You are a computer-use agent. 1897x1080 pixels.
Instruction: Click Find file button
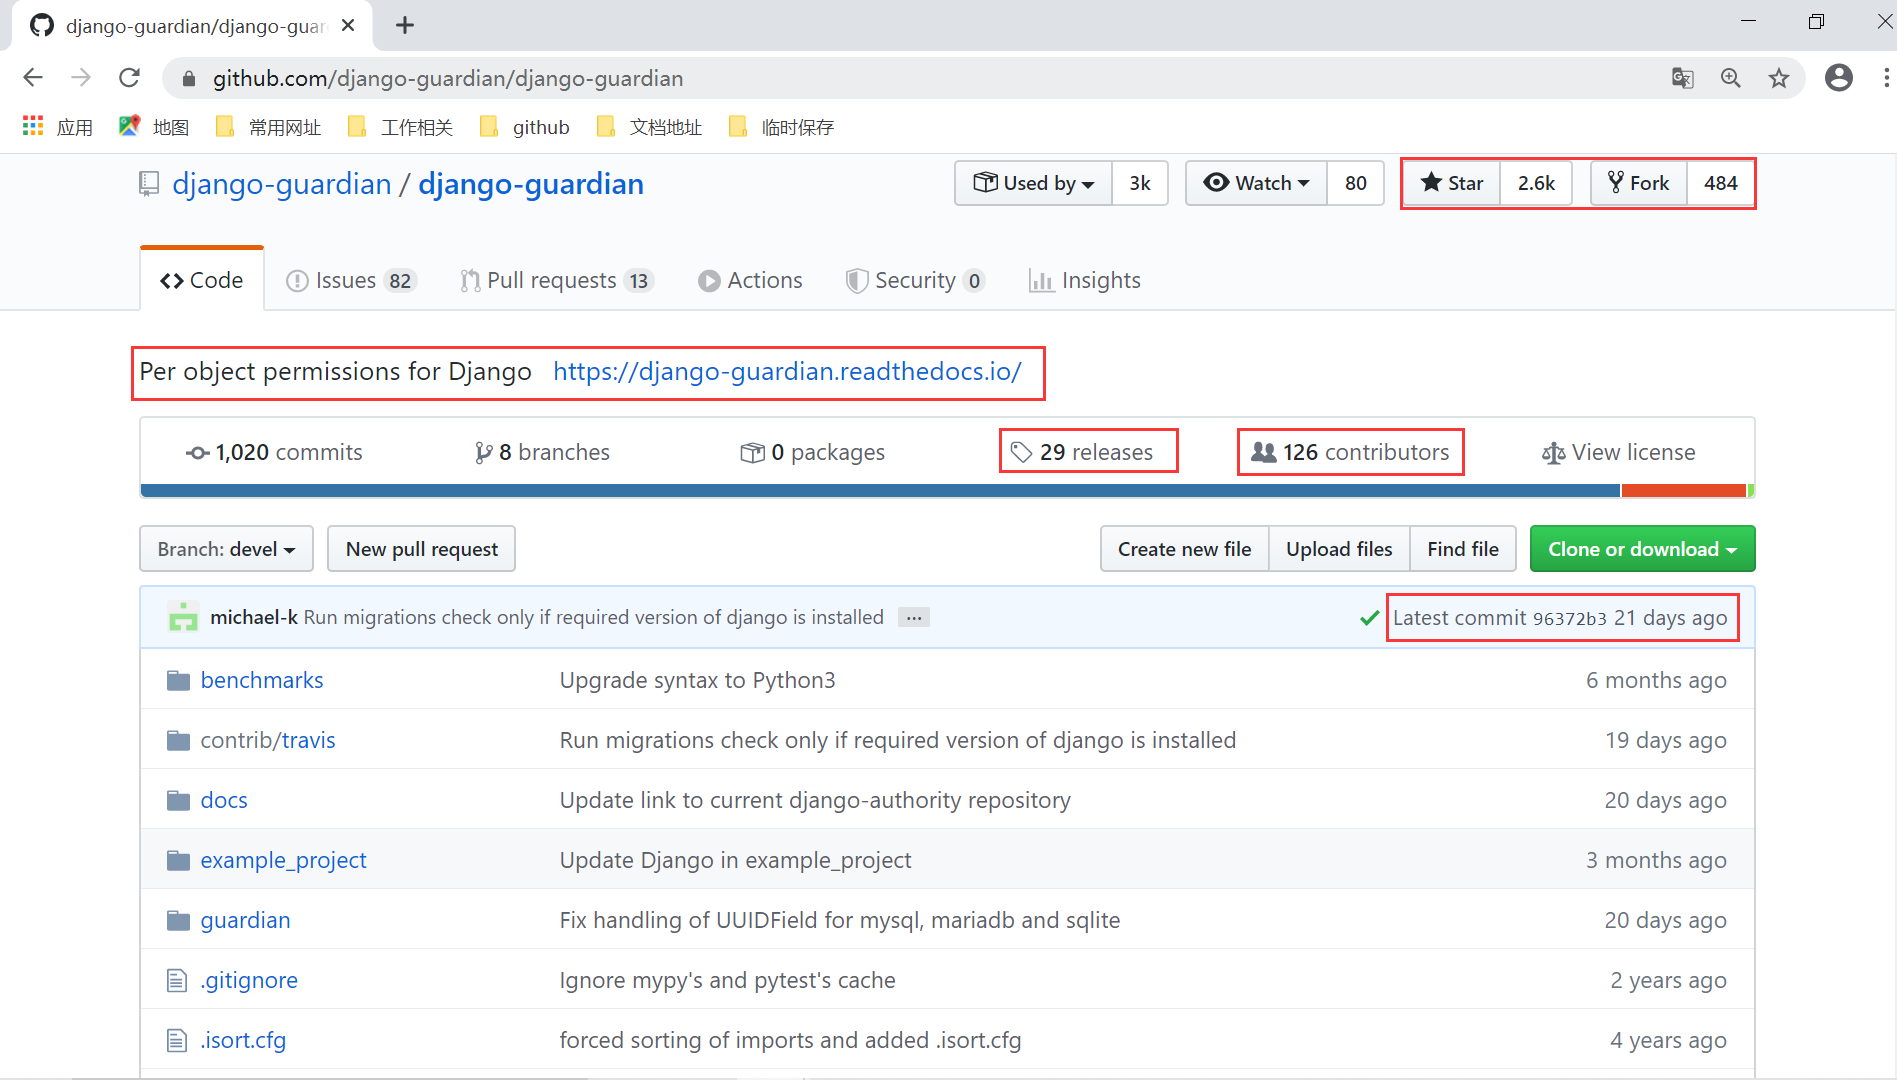(1463, 549)
